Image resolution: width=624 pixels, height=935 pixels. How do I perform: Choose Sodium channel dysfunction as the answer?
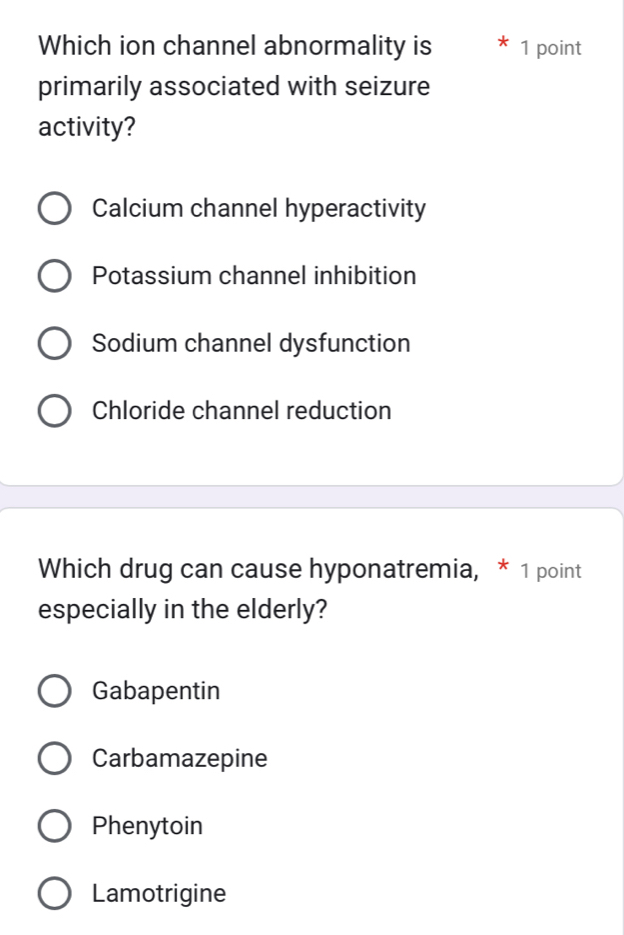(x=55, y=343)
